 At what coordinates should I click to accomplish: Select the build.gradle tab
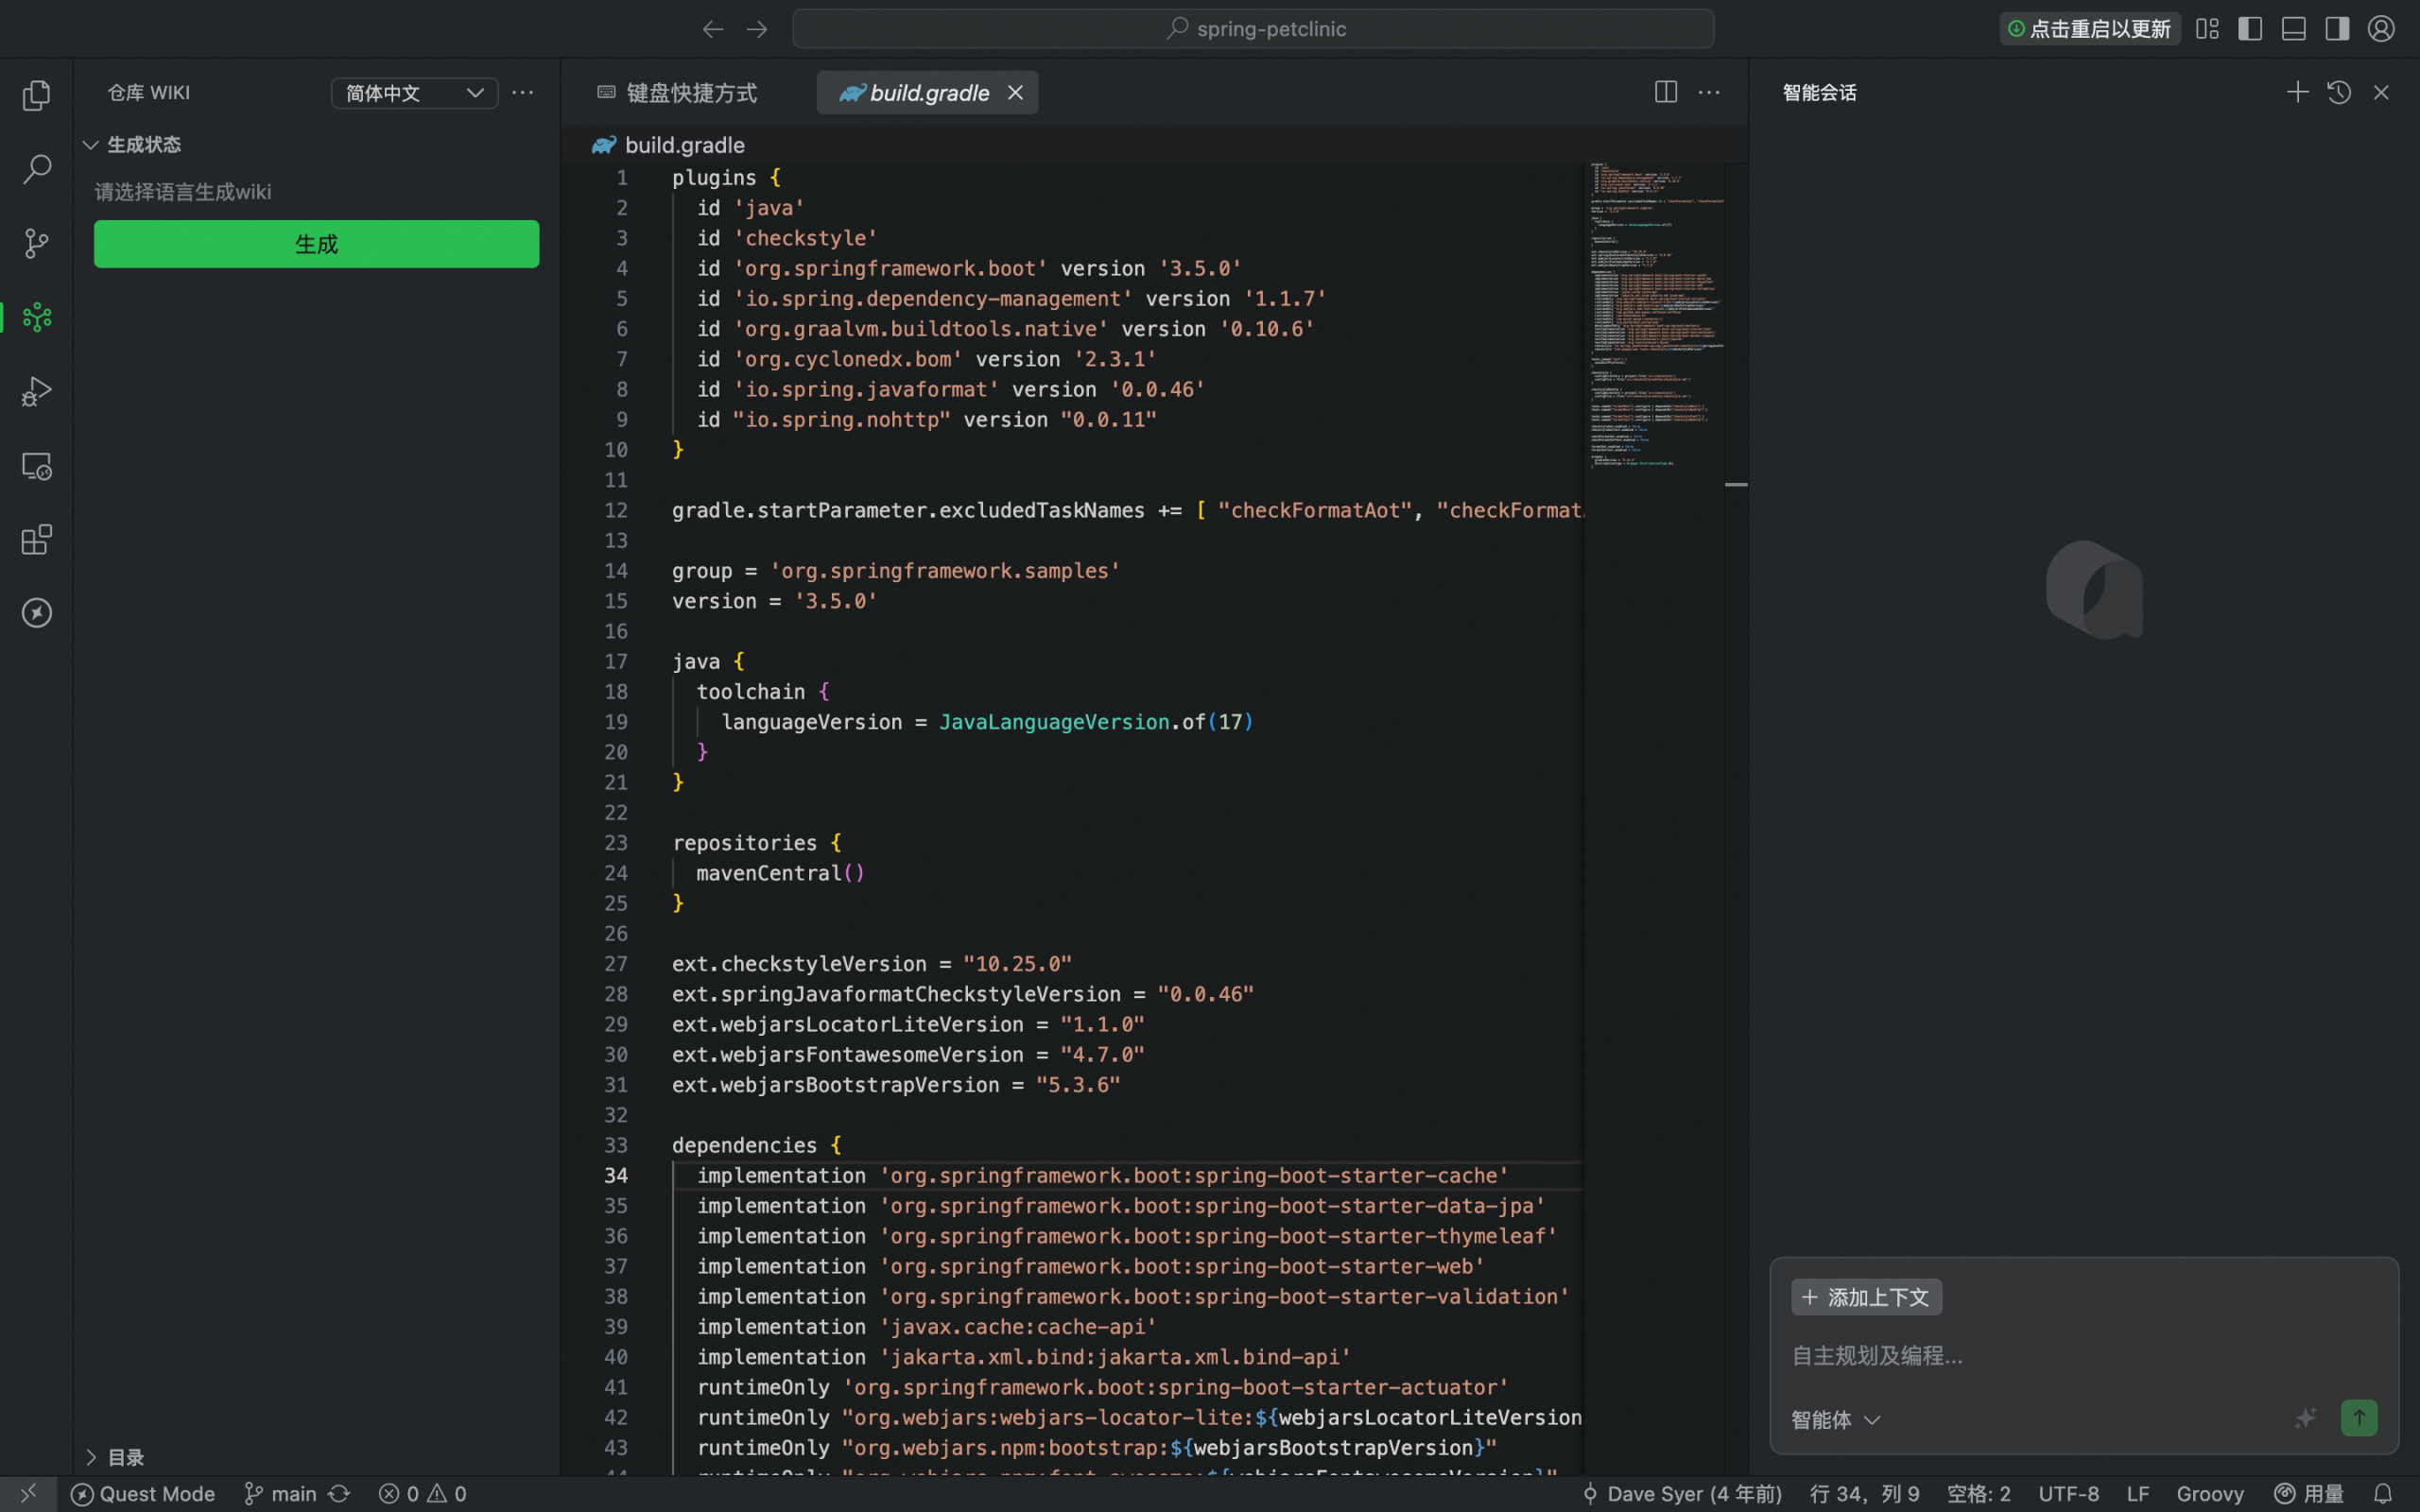click(927, 93)
